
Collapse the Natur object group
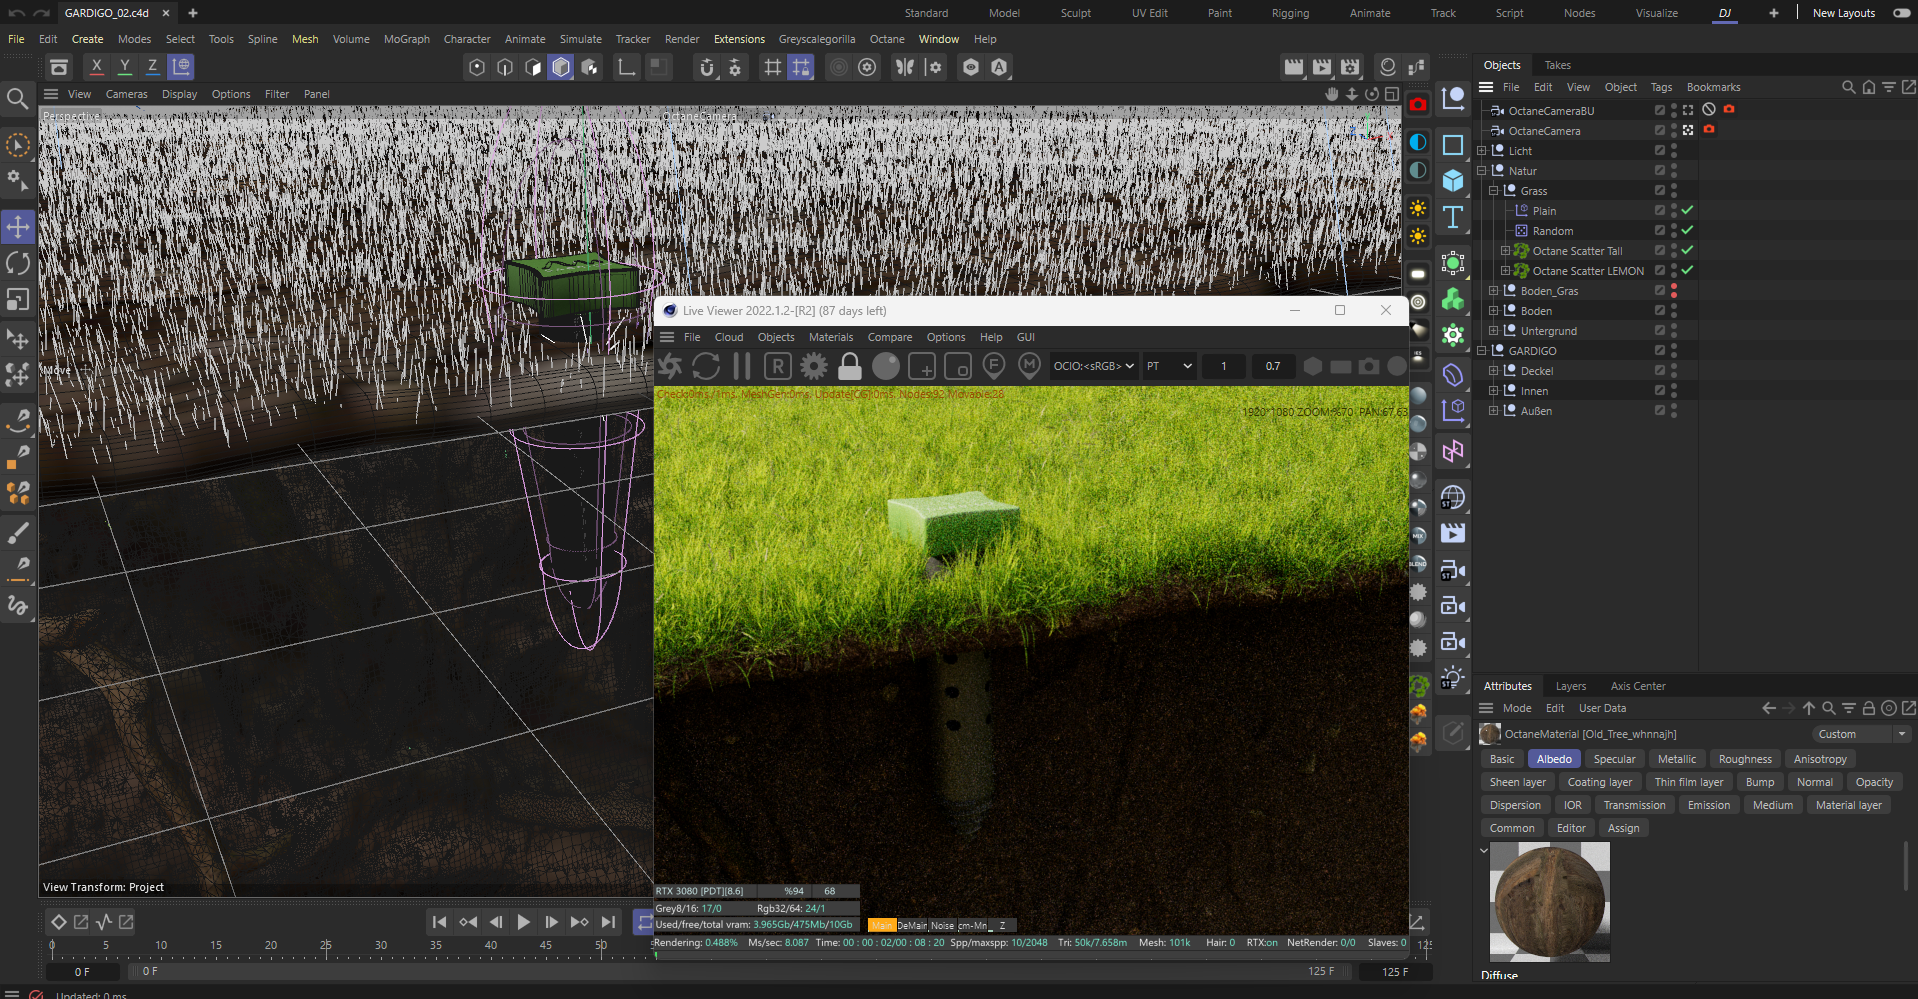point(1482,171)
